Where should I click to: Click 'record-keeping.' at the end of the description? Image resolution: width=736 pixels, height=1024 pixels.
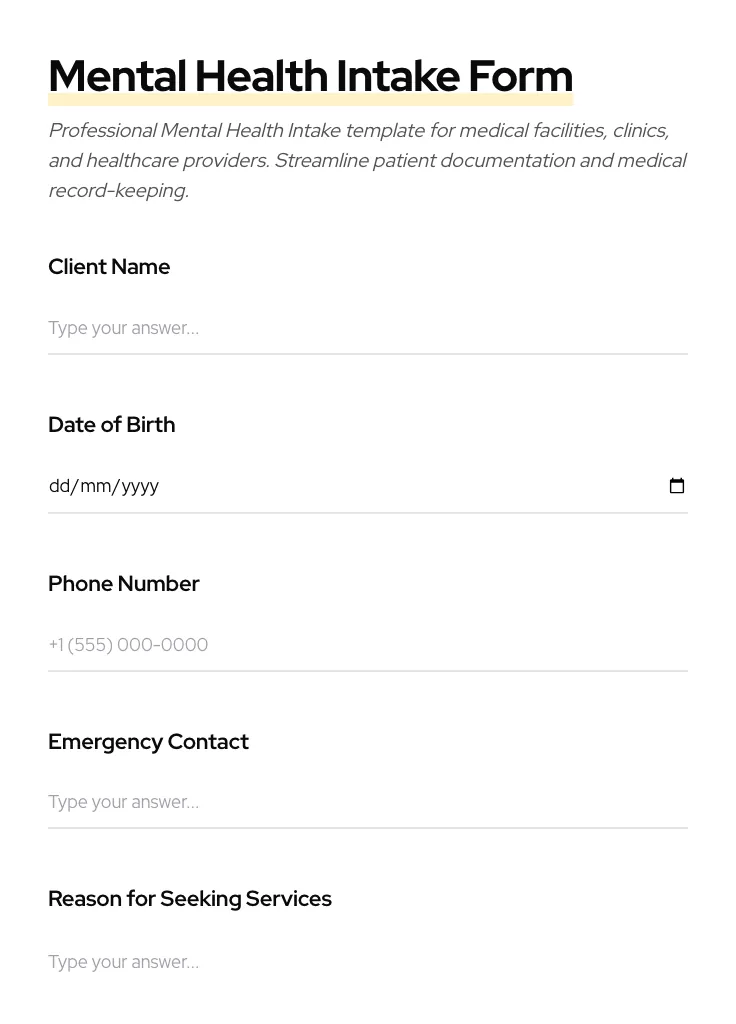tap(118, 191)
